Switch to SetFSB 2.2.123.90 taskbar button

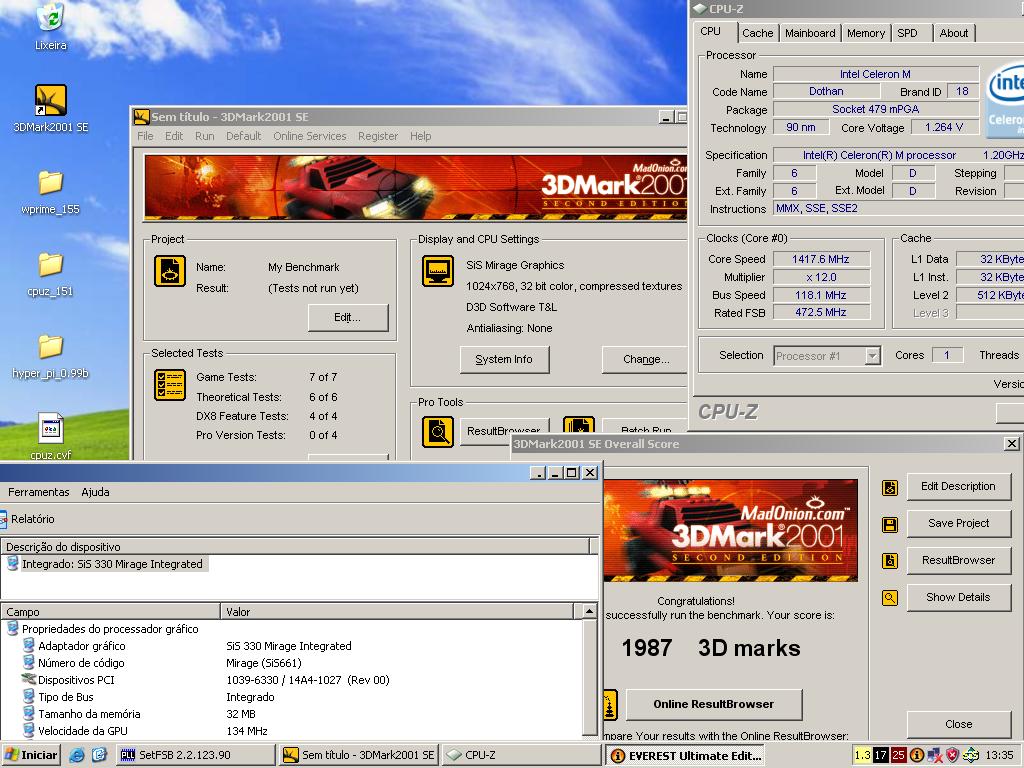click(196, 755)
